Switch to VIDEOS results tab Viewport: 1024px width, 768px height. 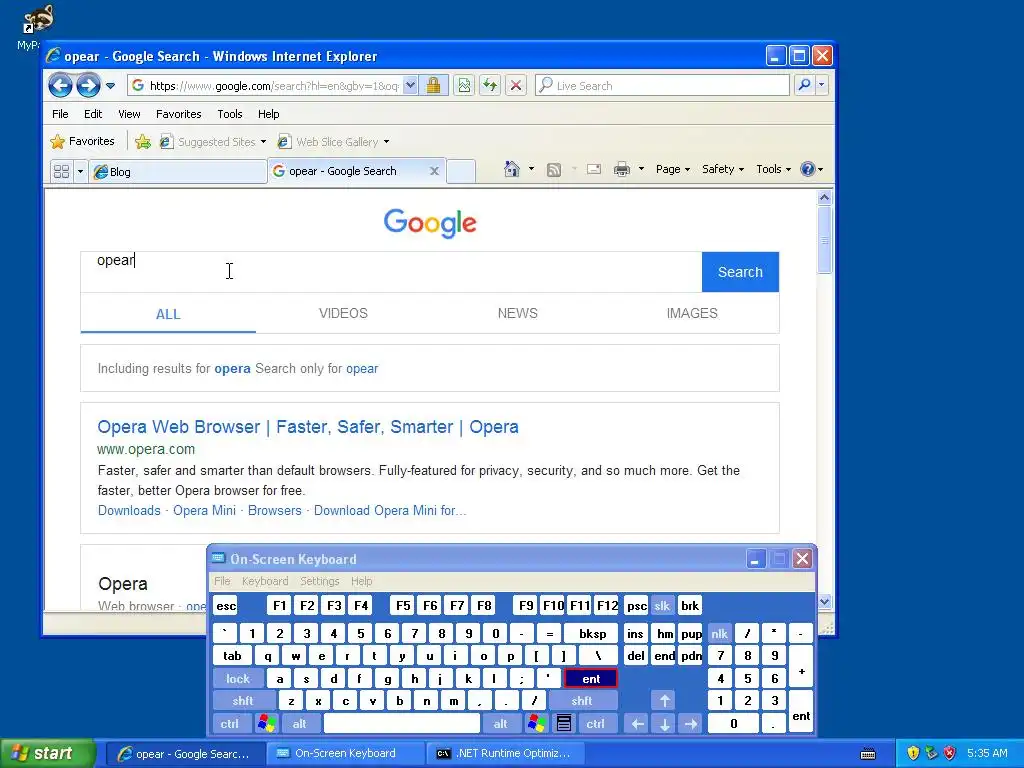click(343, 313)
